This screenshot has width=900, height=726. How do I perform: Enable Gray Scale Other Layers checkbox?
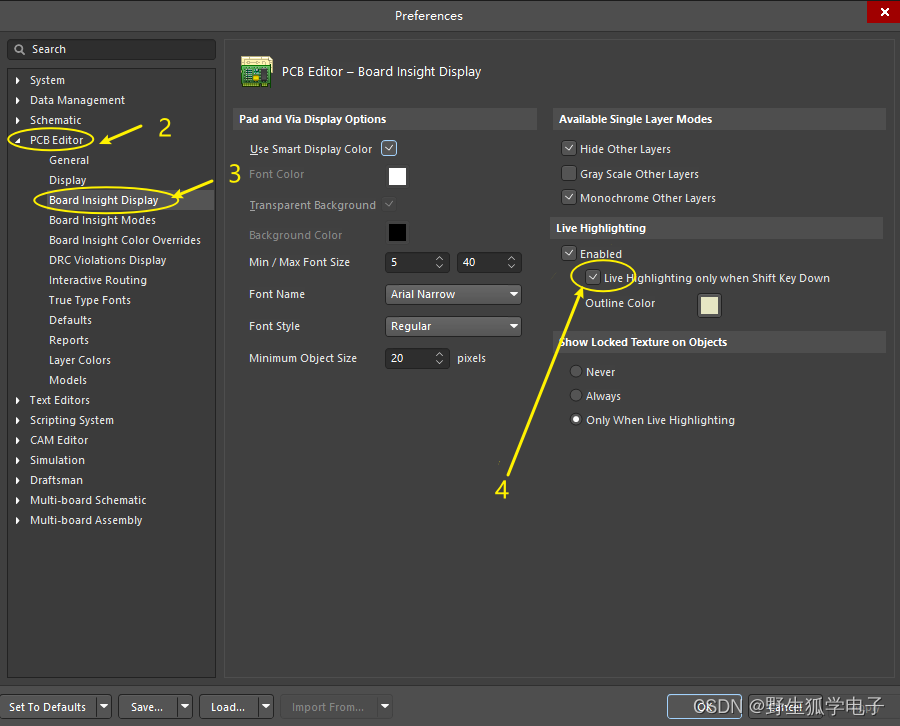click(568, 173)
